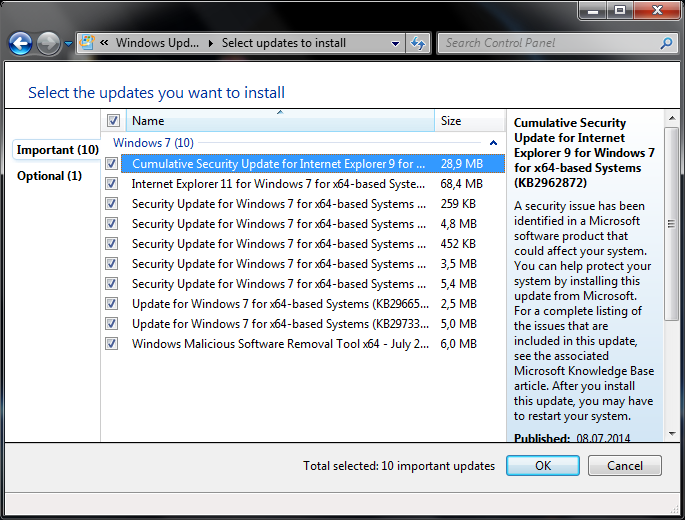Select the Security Update row sized 259 KB
Image resolution: width=685 pixels, height=520 pixels.
312,204
